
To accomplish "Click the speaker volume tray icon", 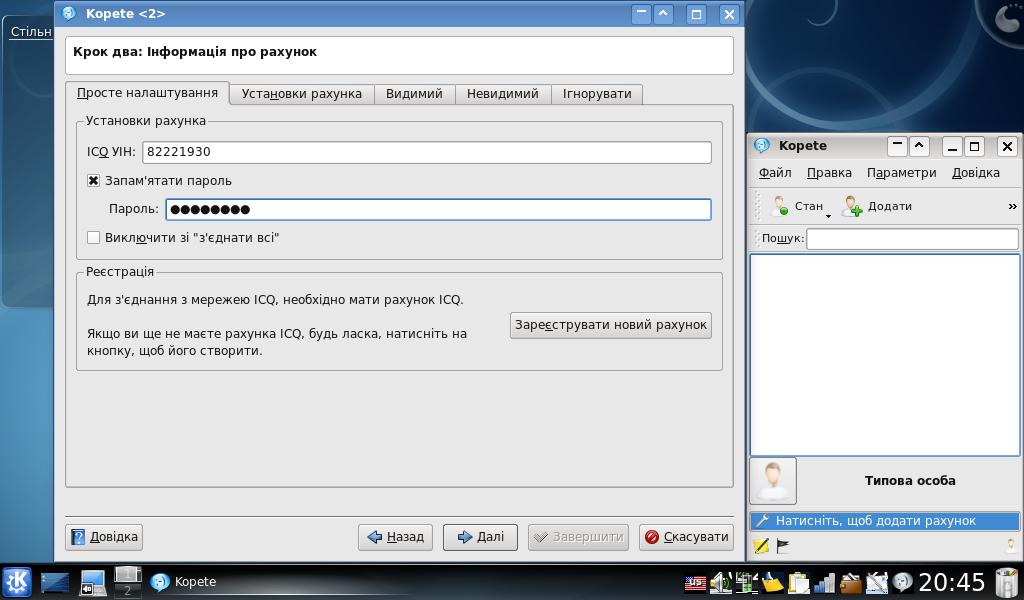I will 721,582.
